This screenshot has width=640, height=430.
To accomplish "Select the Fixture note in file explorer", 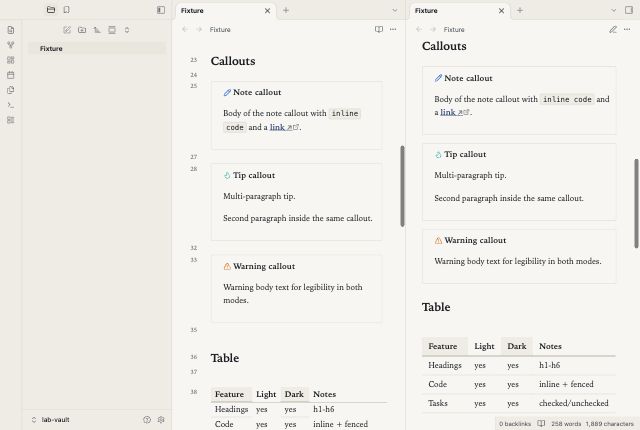I will 97,49.
